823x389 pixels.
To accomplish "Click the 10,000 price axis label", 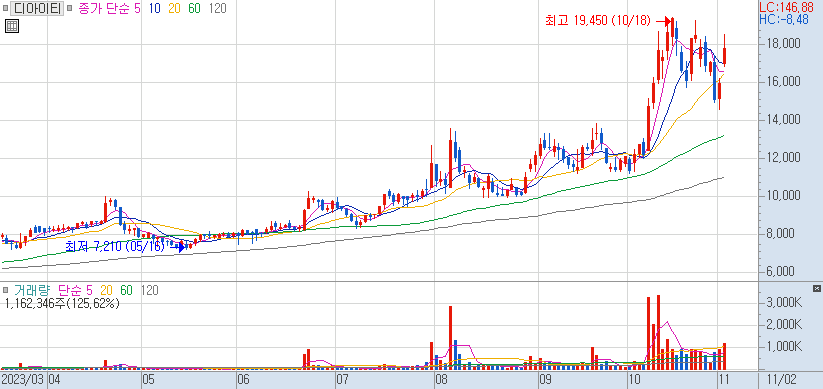I will (783, 196).
